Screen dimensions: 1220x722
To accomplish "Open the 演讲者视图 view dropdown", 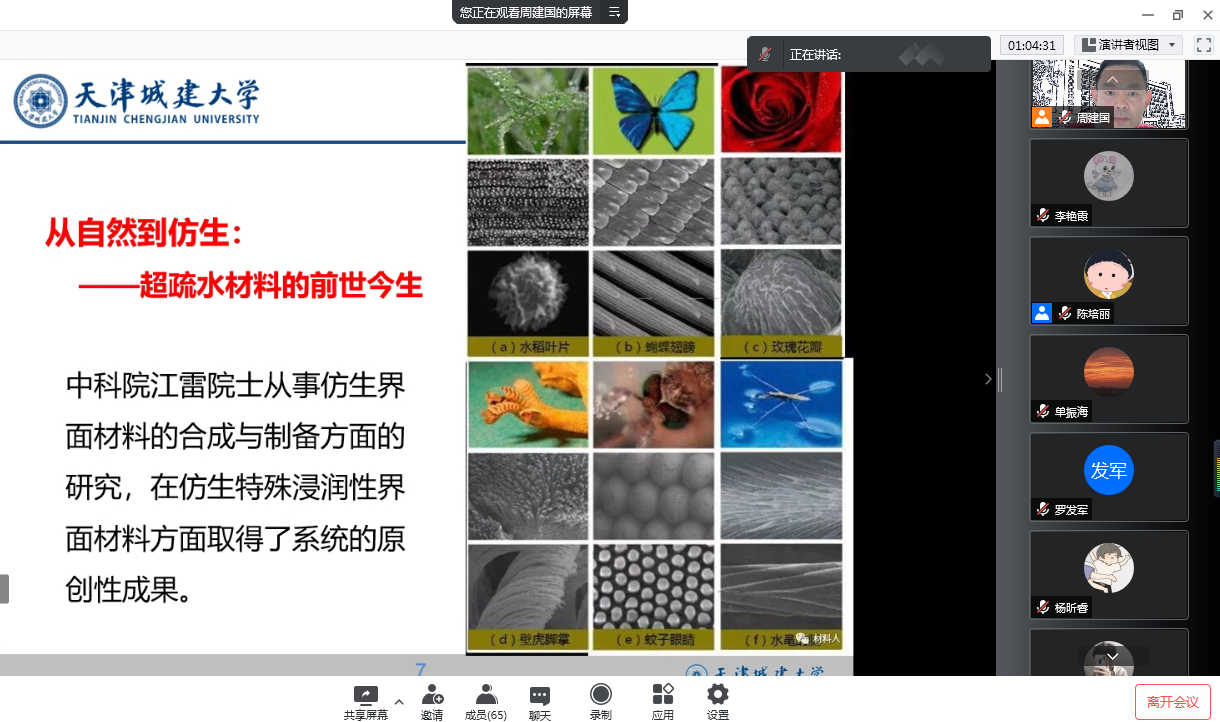I will [x=1128, y=45].
